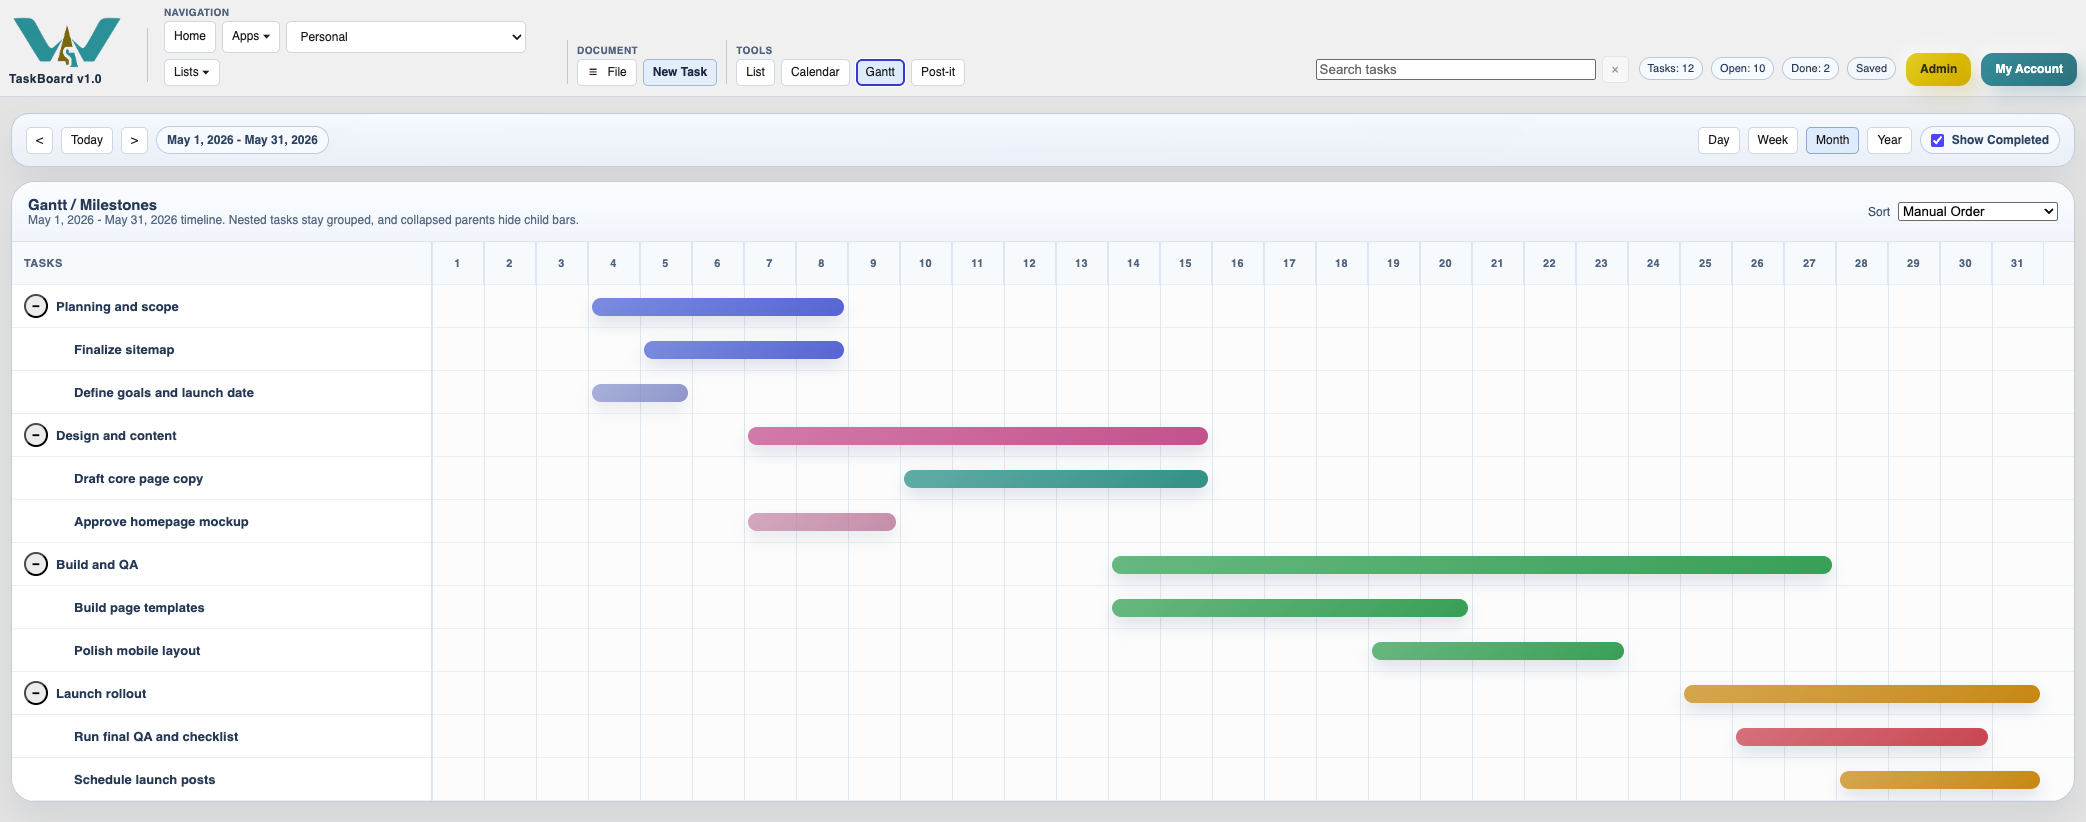Screen dimensions: 2086x822
Task: Select the Polish mobile layout task
Action: click(x=137, y=651)
